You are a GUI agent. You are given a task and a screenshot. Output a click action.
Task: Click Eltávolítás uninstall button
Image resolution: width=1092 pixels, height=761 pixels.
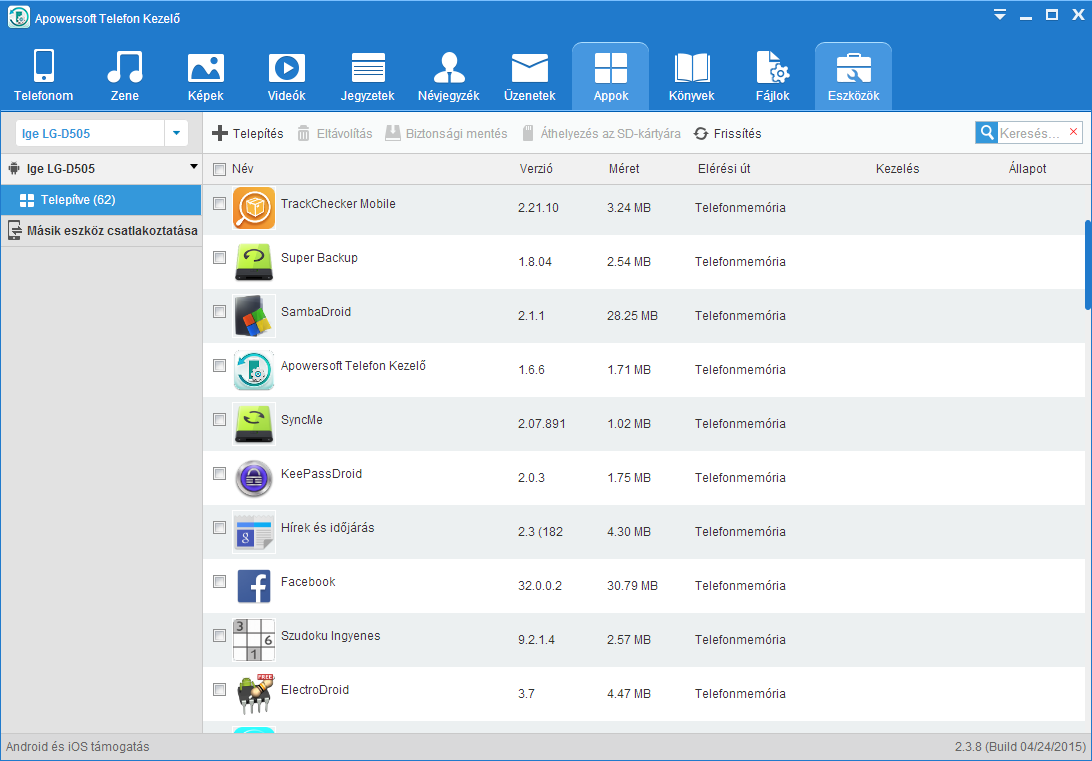point(335,134)
